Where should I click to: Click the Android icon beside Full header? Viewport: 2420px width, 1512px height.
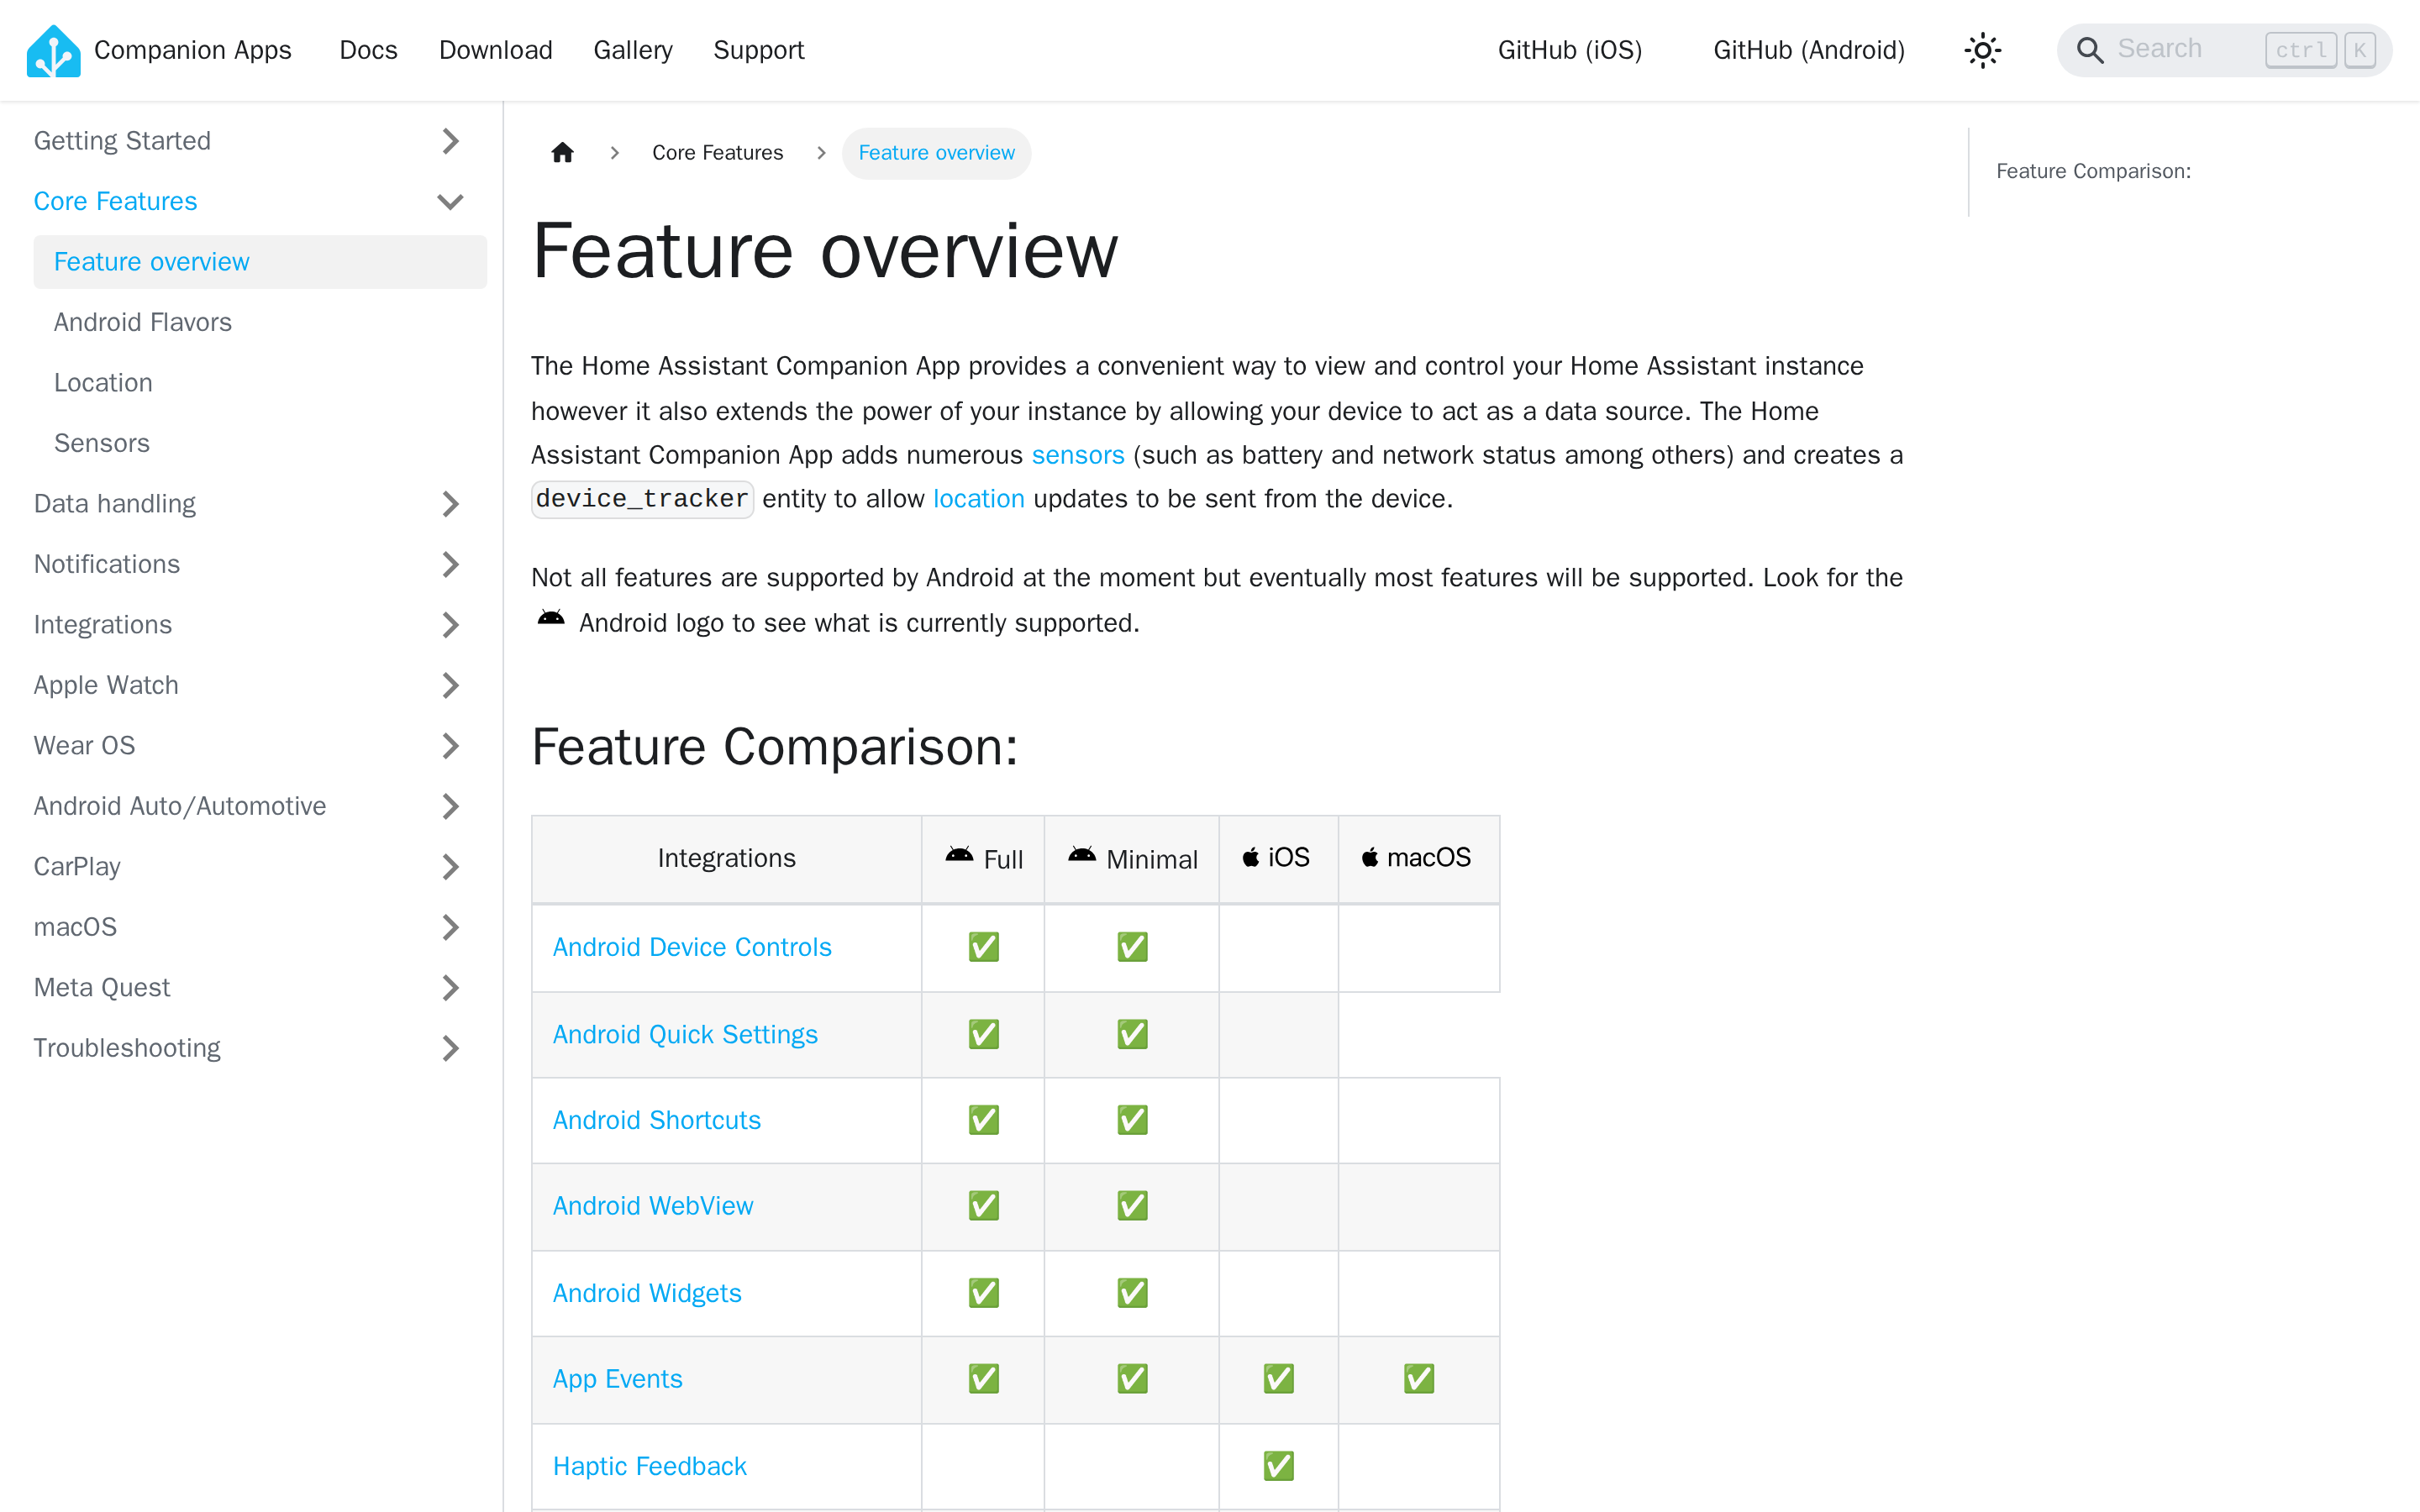959,854
